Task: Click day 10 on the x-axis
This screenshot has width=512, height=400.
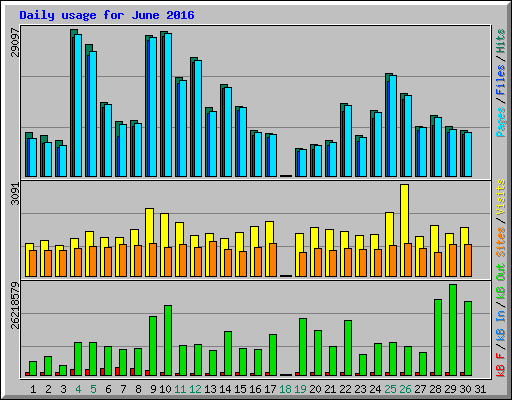Action: click(165, 389)
